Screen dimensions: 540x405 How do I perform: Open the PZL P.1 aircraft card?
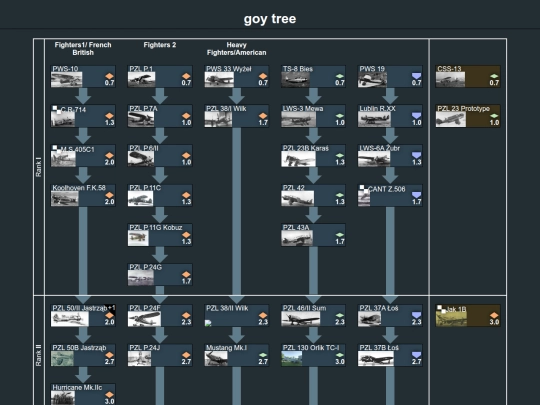160,76
